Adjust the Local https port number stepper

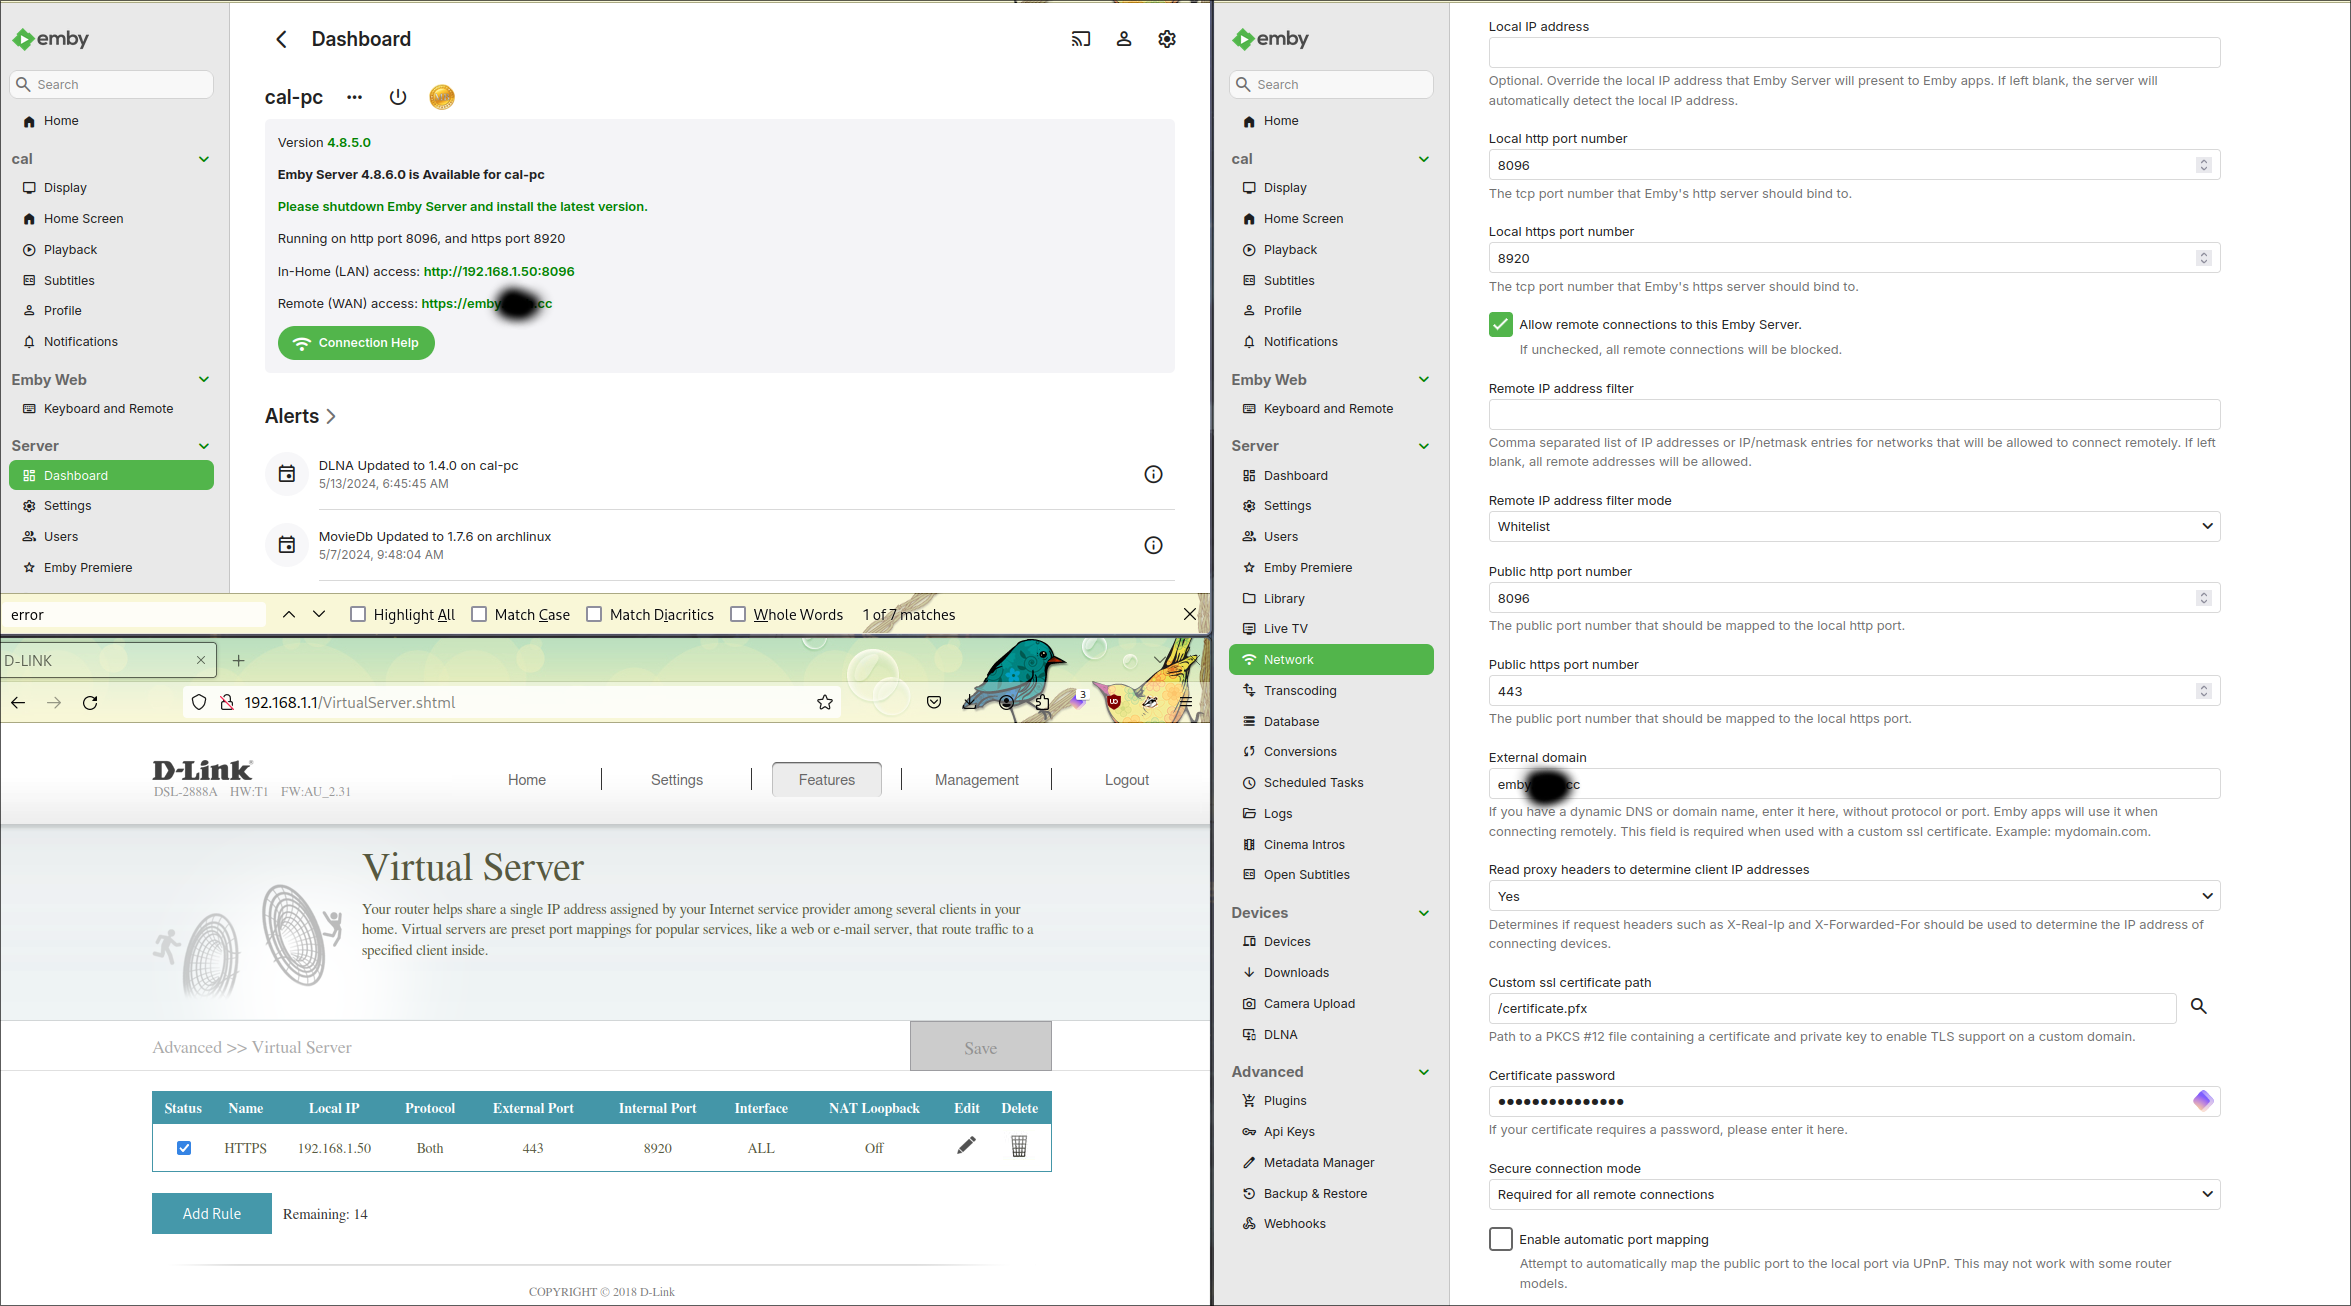tap(2204, 258)
